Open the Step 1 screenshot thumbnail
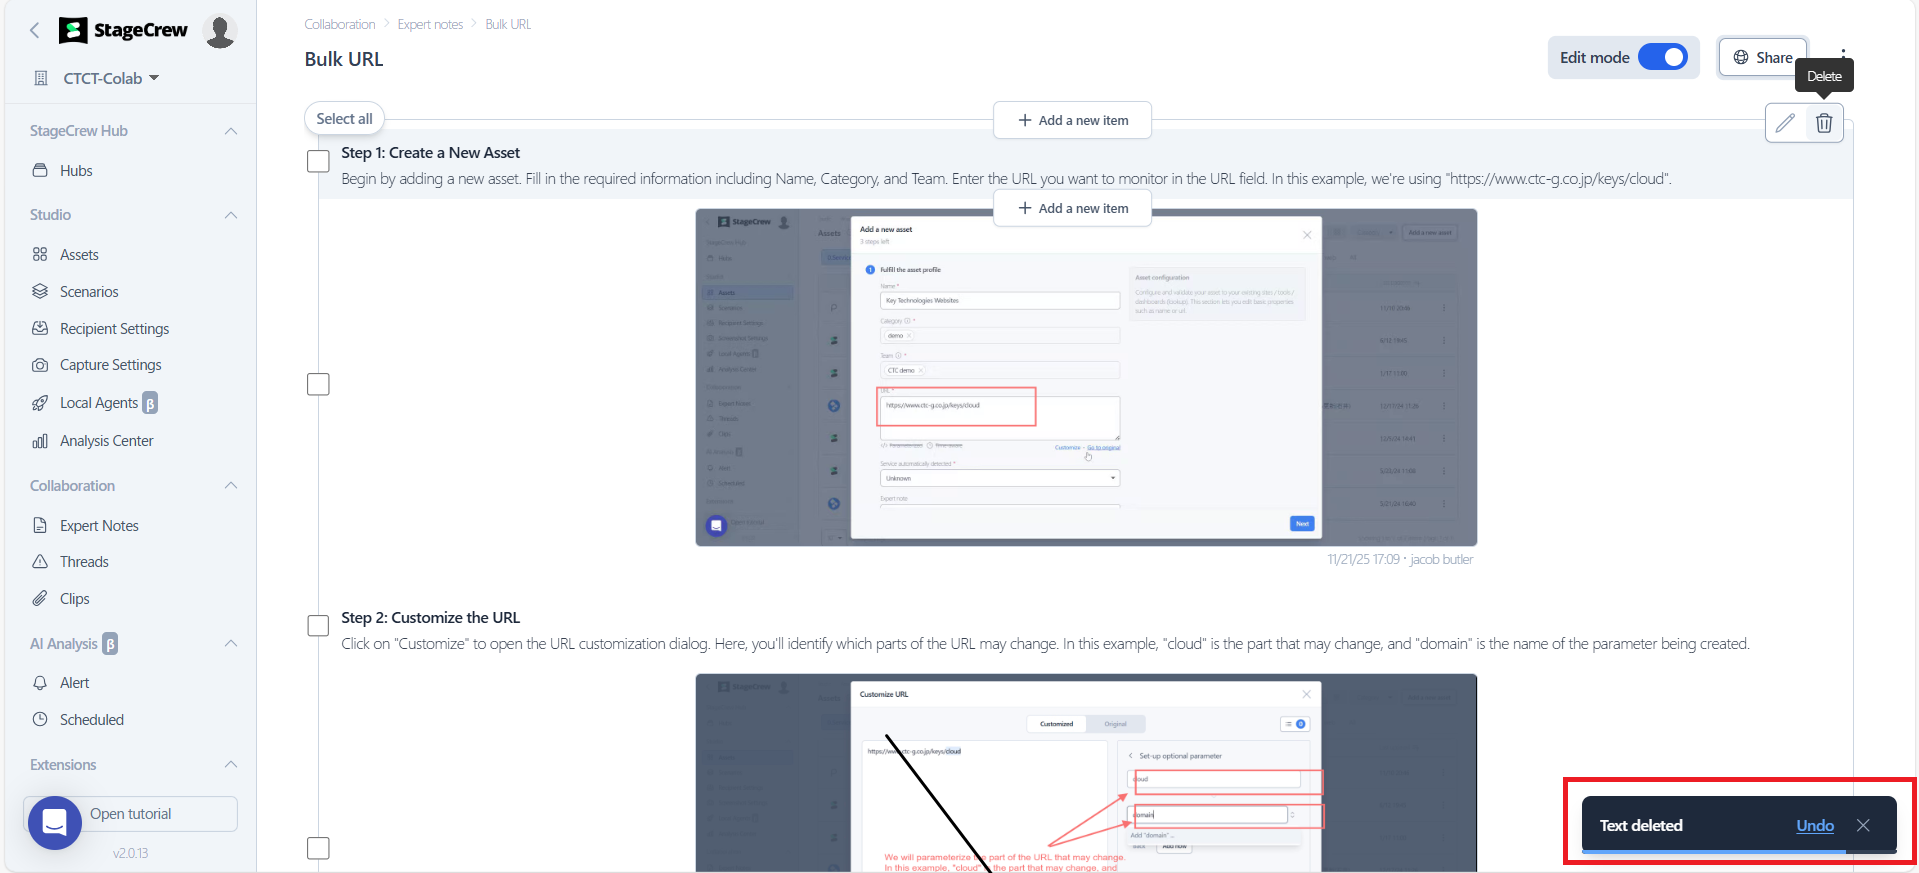 click(1085, 377)
